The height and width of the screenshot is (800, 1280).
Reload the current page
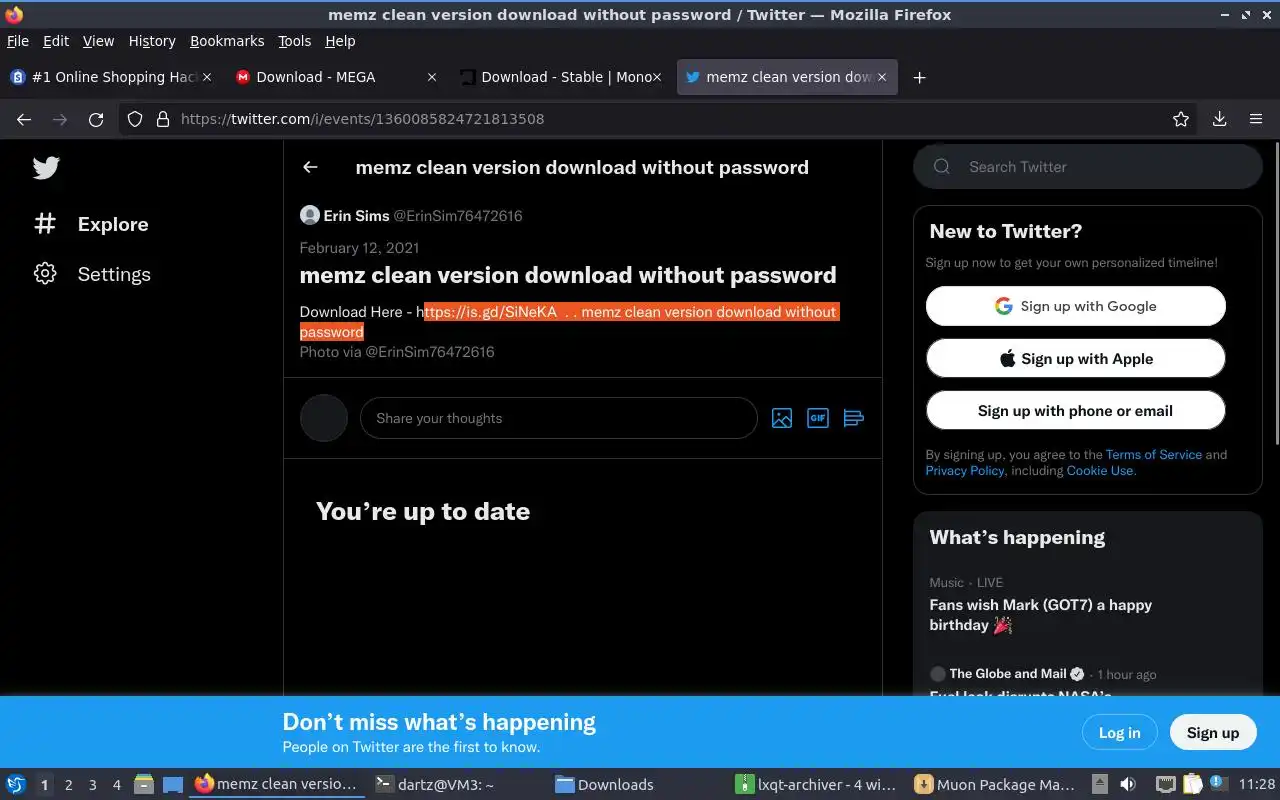click(96, 119)
